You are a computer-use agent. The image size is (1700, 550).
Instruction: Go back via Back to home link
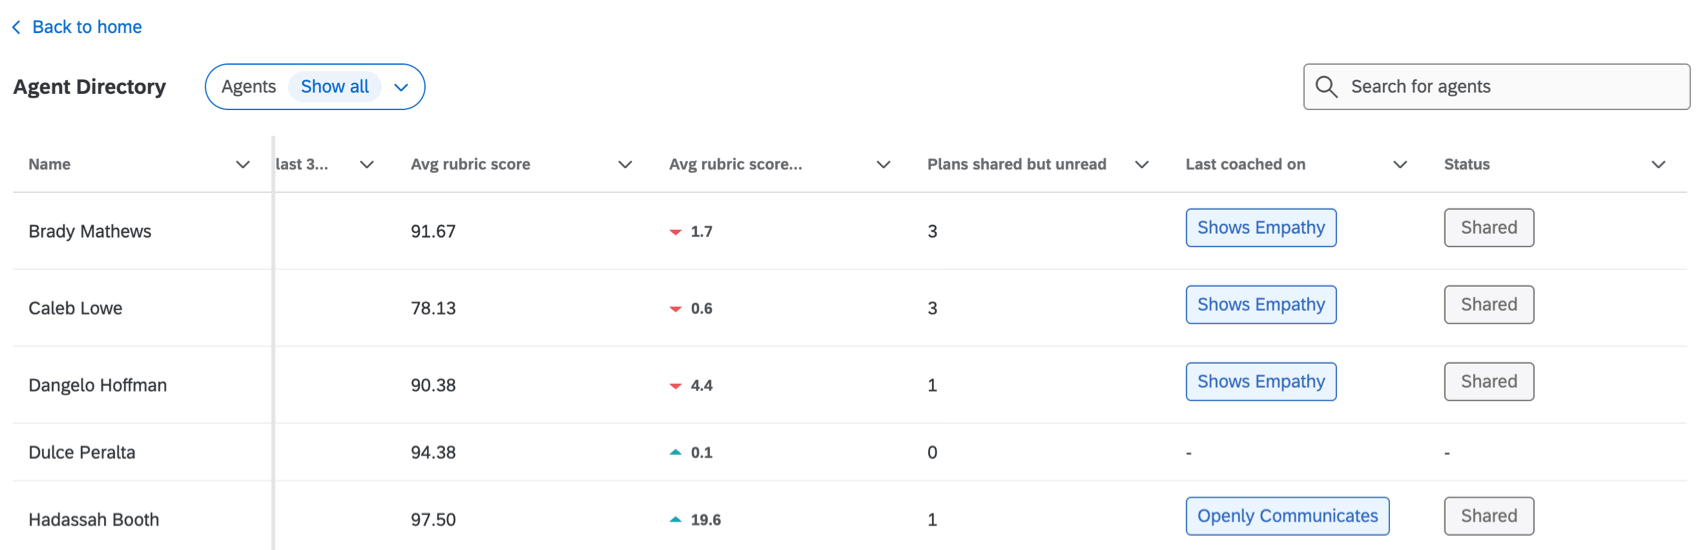86,27
